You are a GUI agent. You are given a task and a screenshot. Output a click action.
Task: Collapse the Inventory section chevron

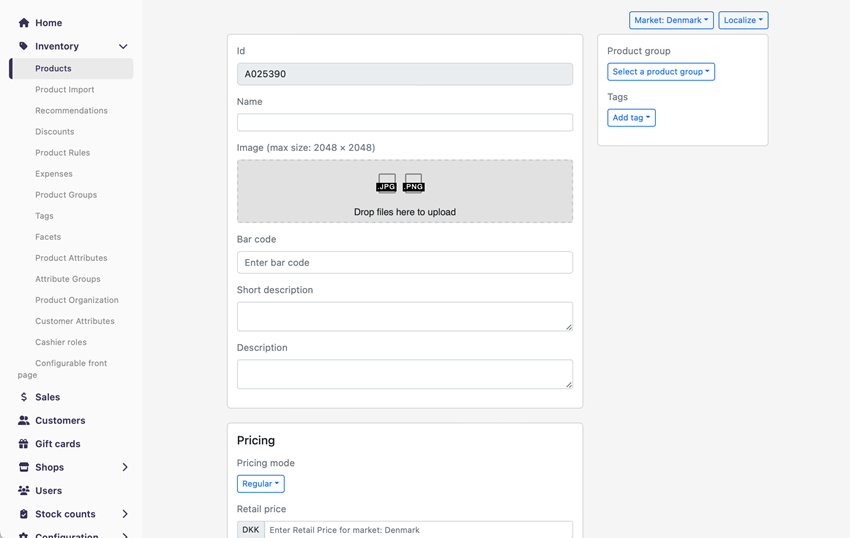pos(123,46)
